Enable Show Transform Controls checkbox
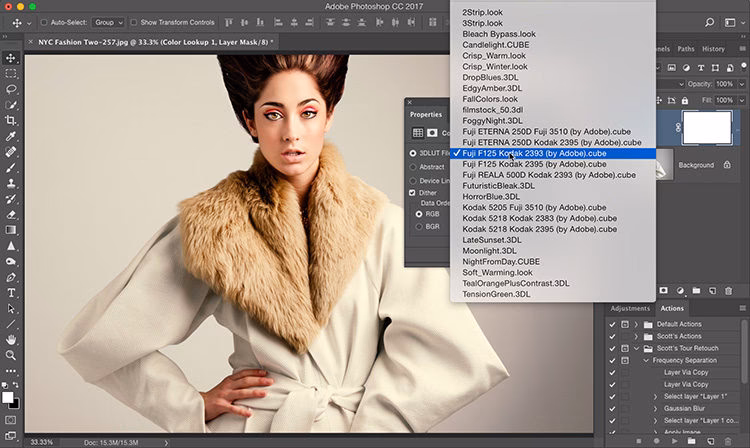The width and height of the screenshot is (750, 448). tap(134, 22)
